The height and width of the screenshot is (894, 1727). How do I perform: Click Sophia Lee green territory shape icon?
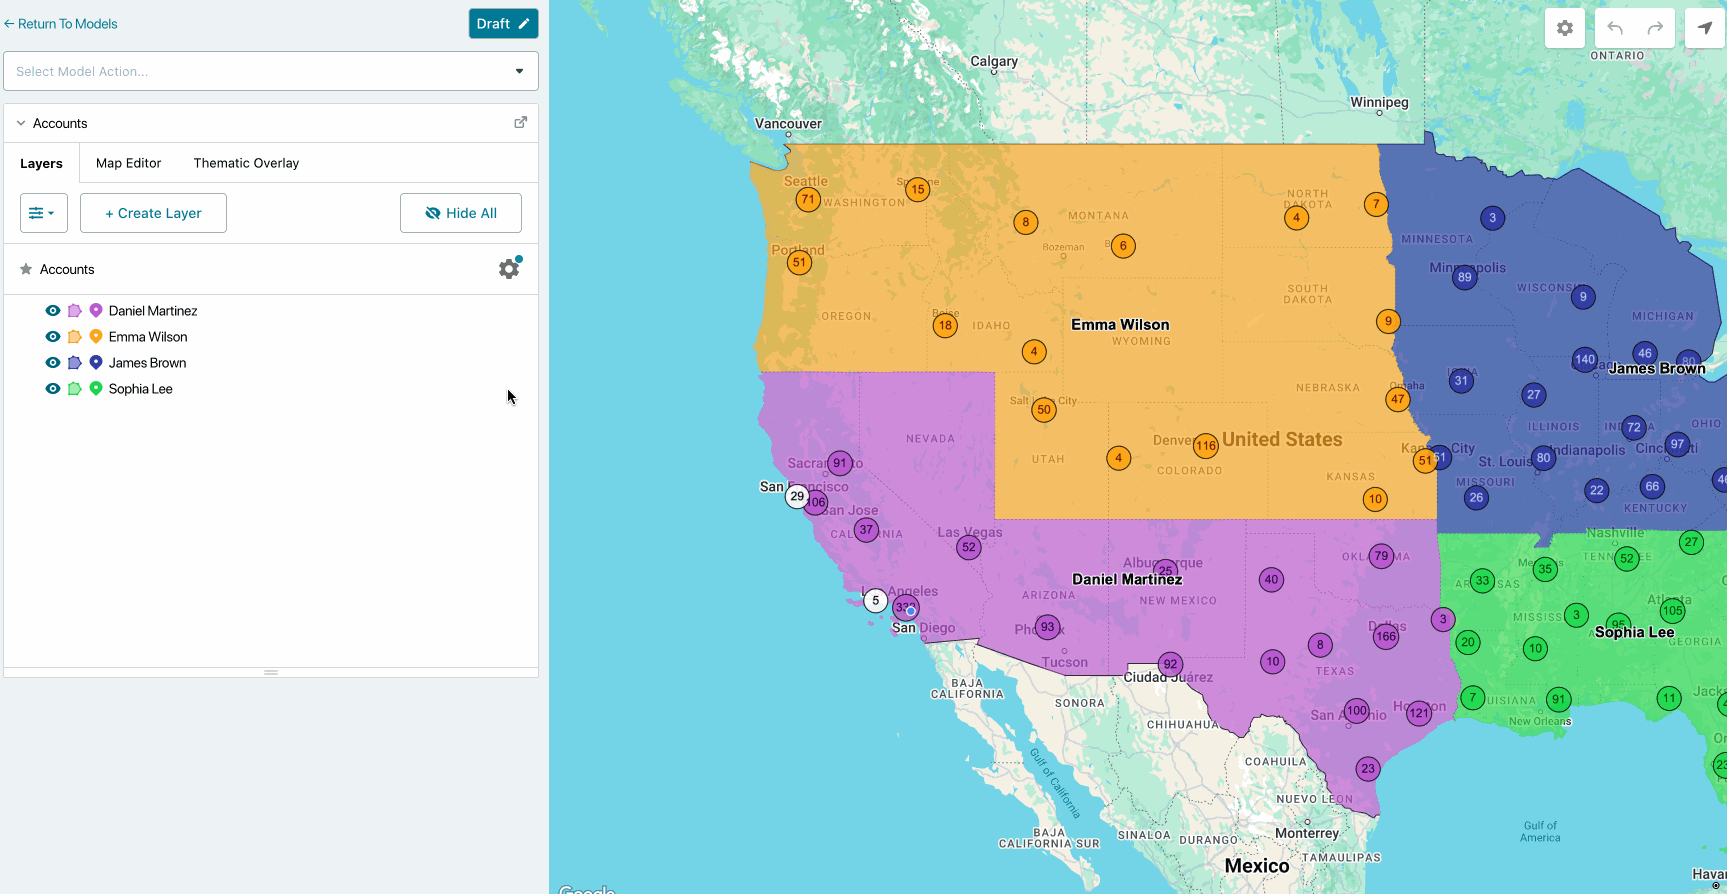[x=74, y=389]
